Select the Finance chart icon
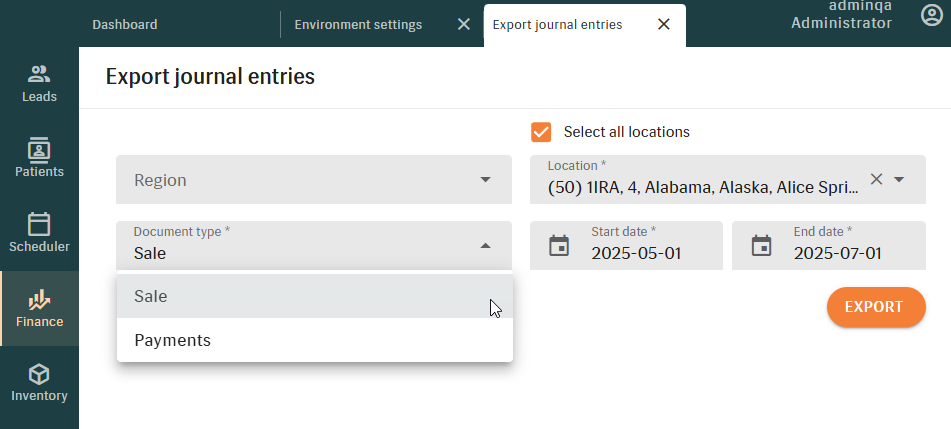Screen dimensions: 951x429 (39, 299)
